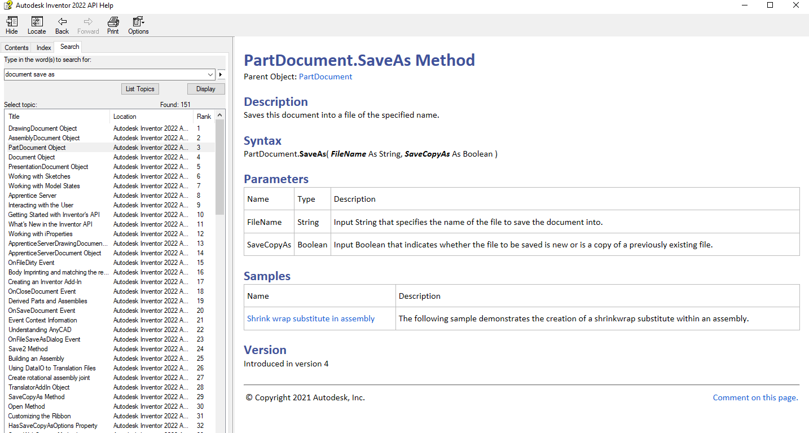809x444 pixels.
Task: Select Create rotational assembly joint topic
Action: (x=48, y=377)
